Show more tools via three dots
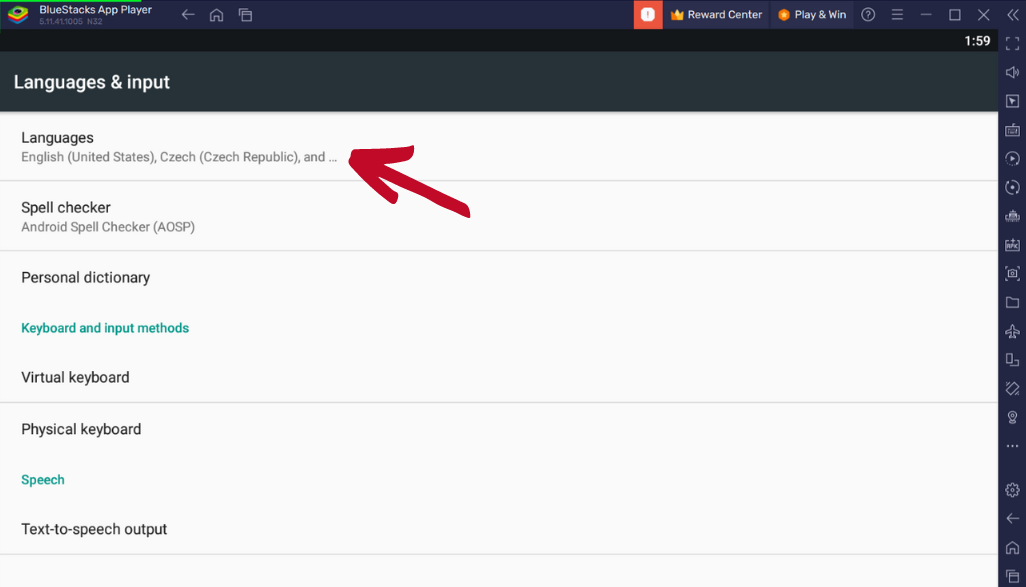 [1012, 446]
